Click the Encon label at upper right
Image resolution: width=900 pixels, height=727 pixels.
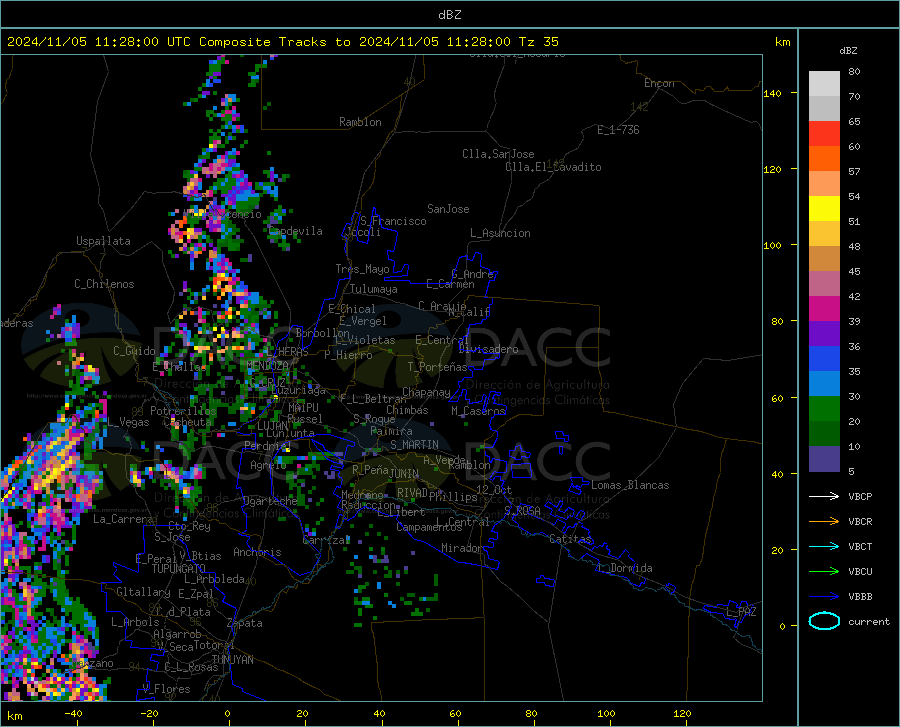[659, 83]
